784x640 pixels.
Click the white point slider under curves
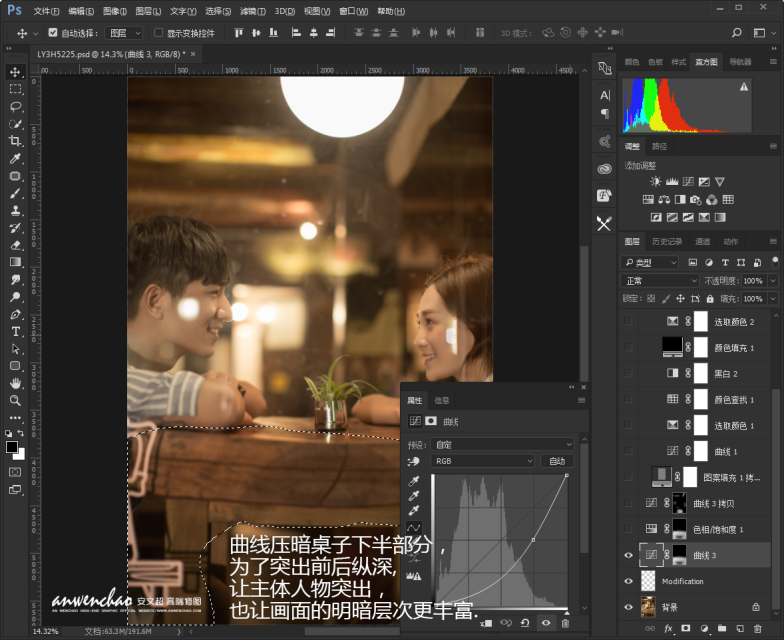tap(566, 612)
